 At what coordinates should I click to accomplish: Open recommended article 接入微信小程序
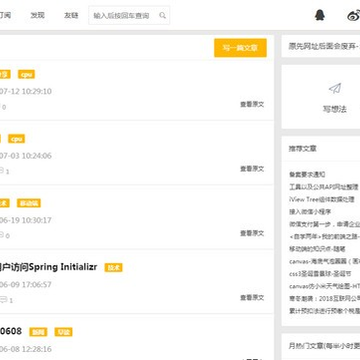(x=310, y=212)
